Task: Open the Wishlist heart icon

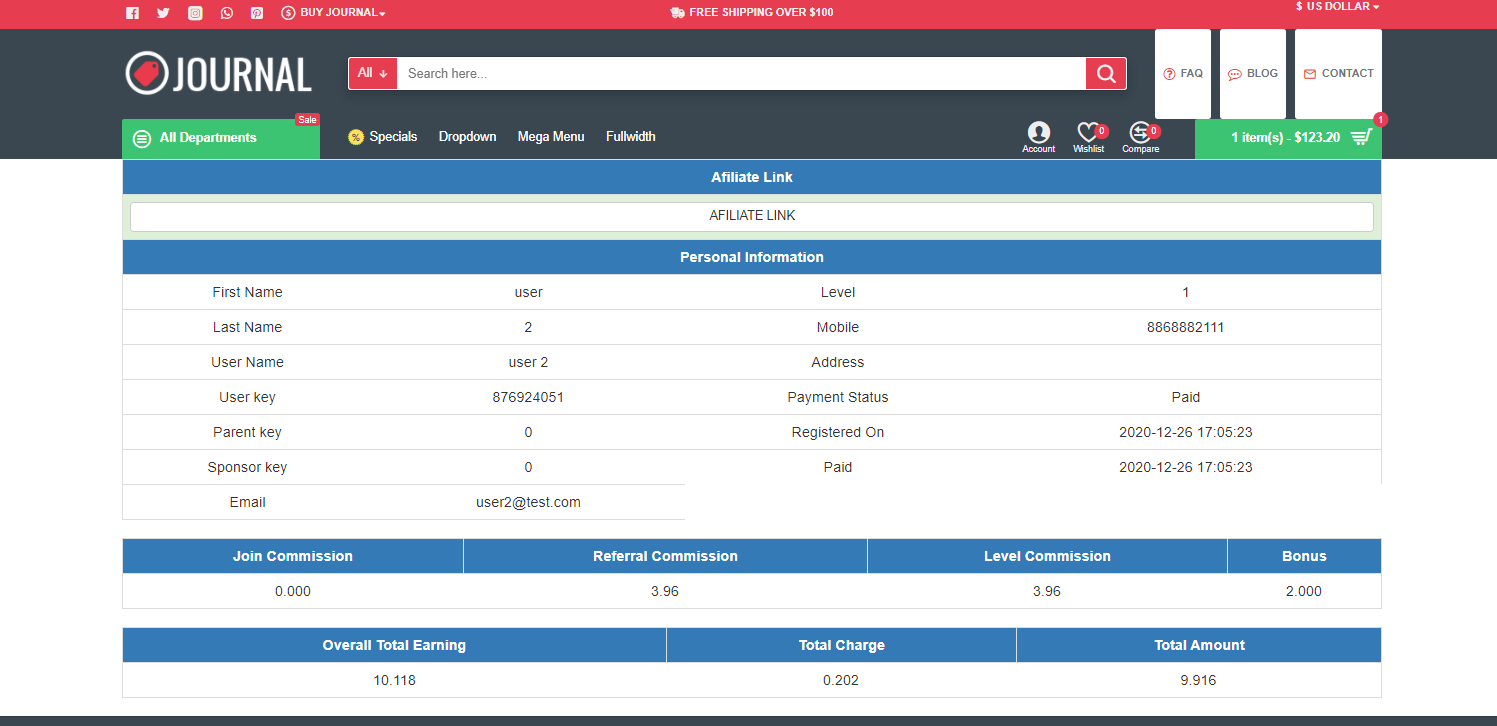Action: [x=1089, y=133]
